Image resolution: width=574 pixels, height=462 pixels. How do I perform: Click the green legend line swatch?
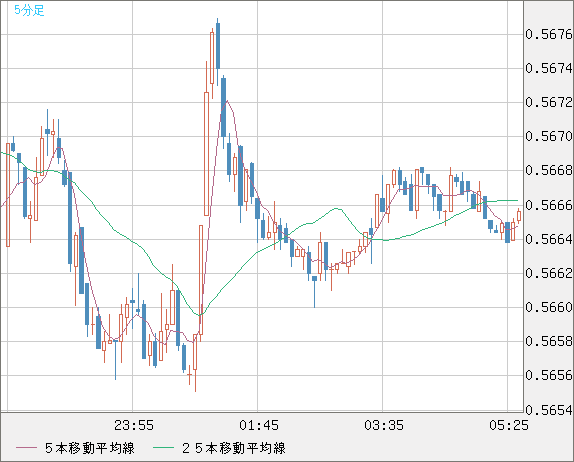click(163, 448)
